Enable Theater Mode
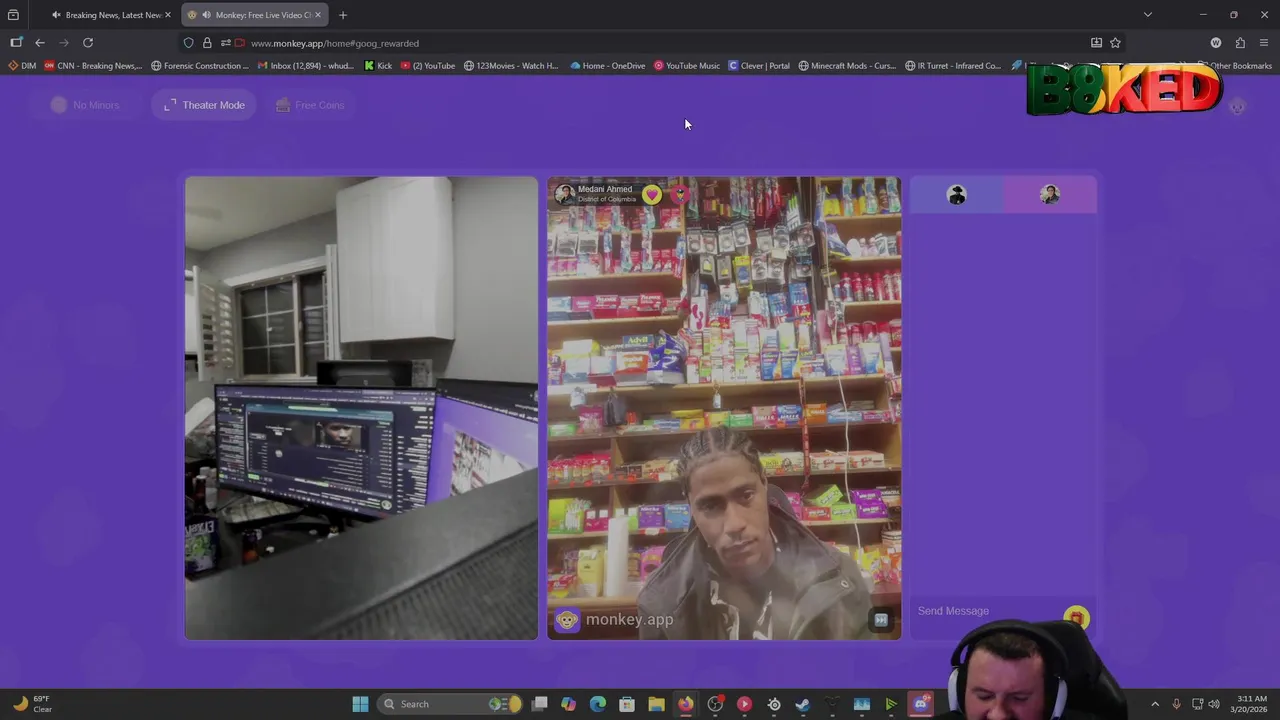Screen dimensions: 1280x720 coord(204,105)
